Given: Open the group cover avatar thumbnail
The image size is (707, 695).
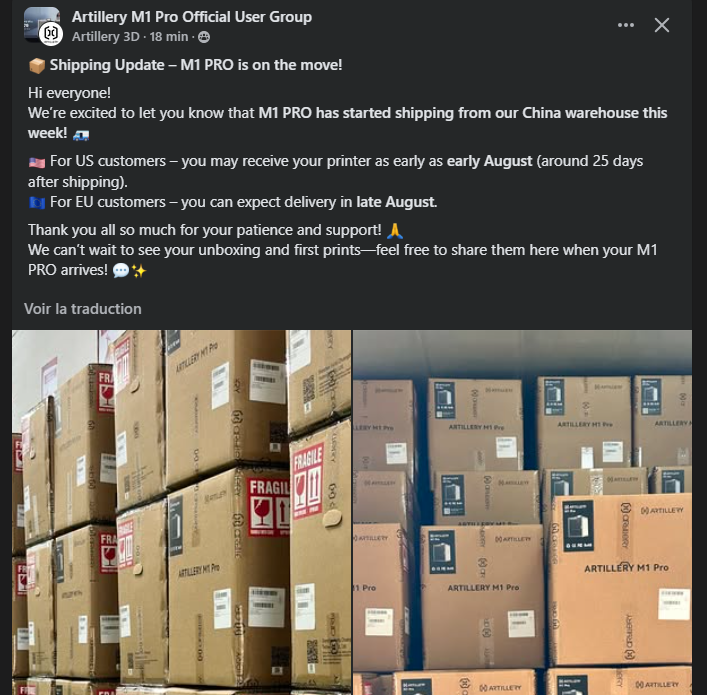Looking at the screenshot, I should (x=41, y=23).
